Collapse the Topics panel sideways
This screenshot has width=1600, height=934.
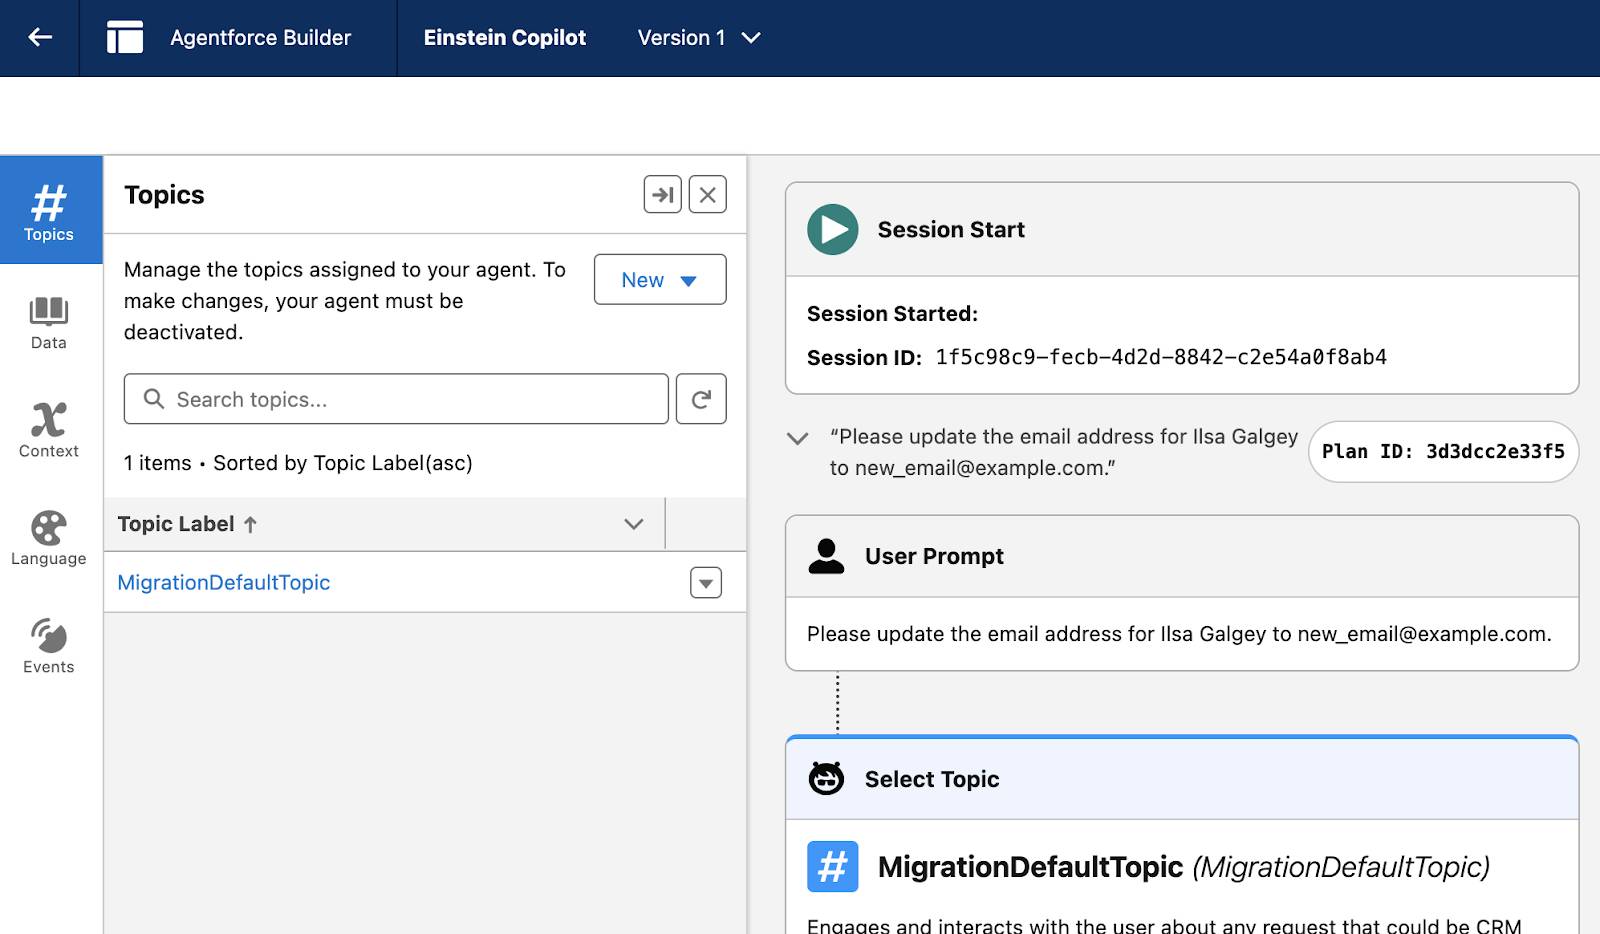tap(662, 195)
